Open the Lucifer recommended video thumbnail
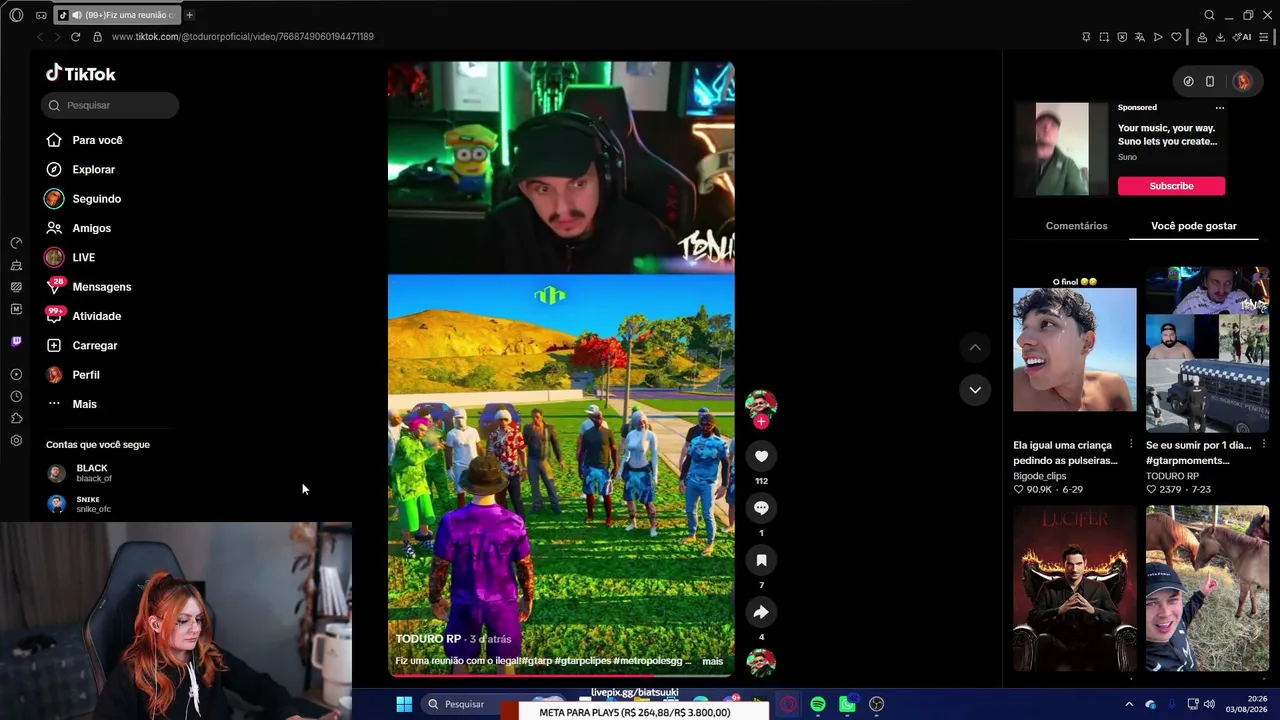This screenshot has width=1280, height=720. point(1075,588)
